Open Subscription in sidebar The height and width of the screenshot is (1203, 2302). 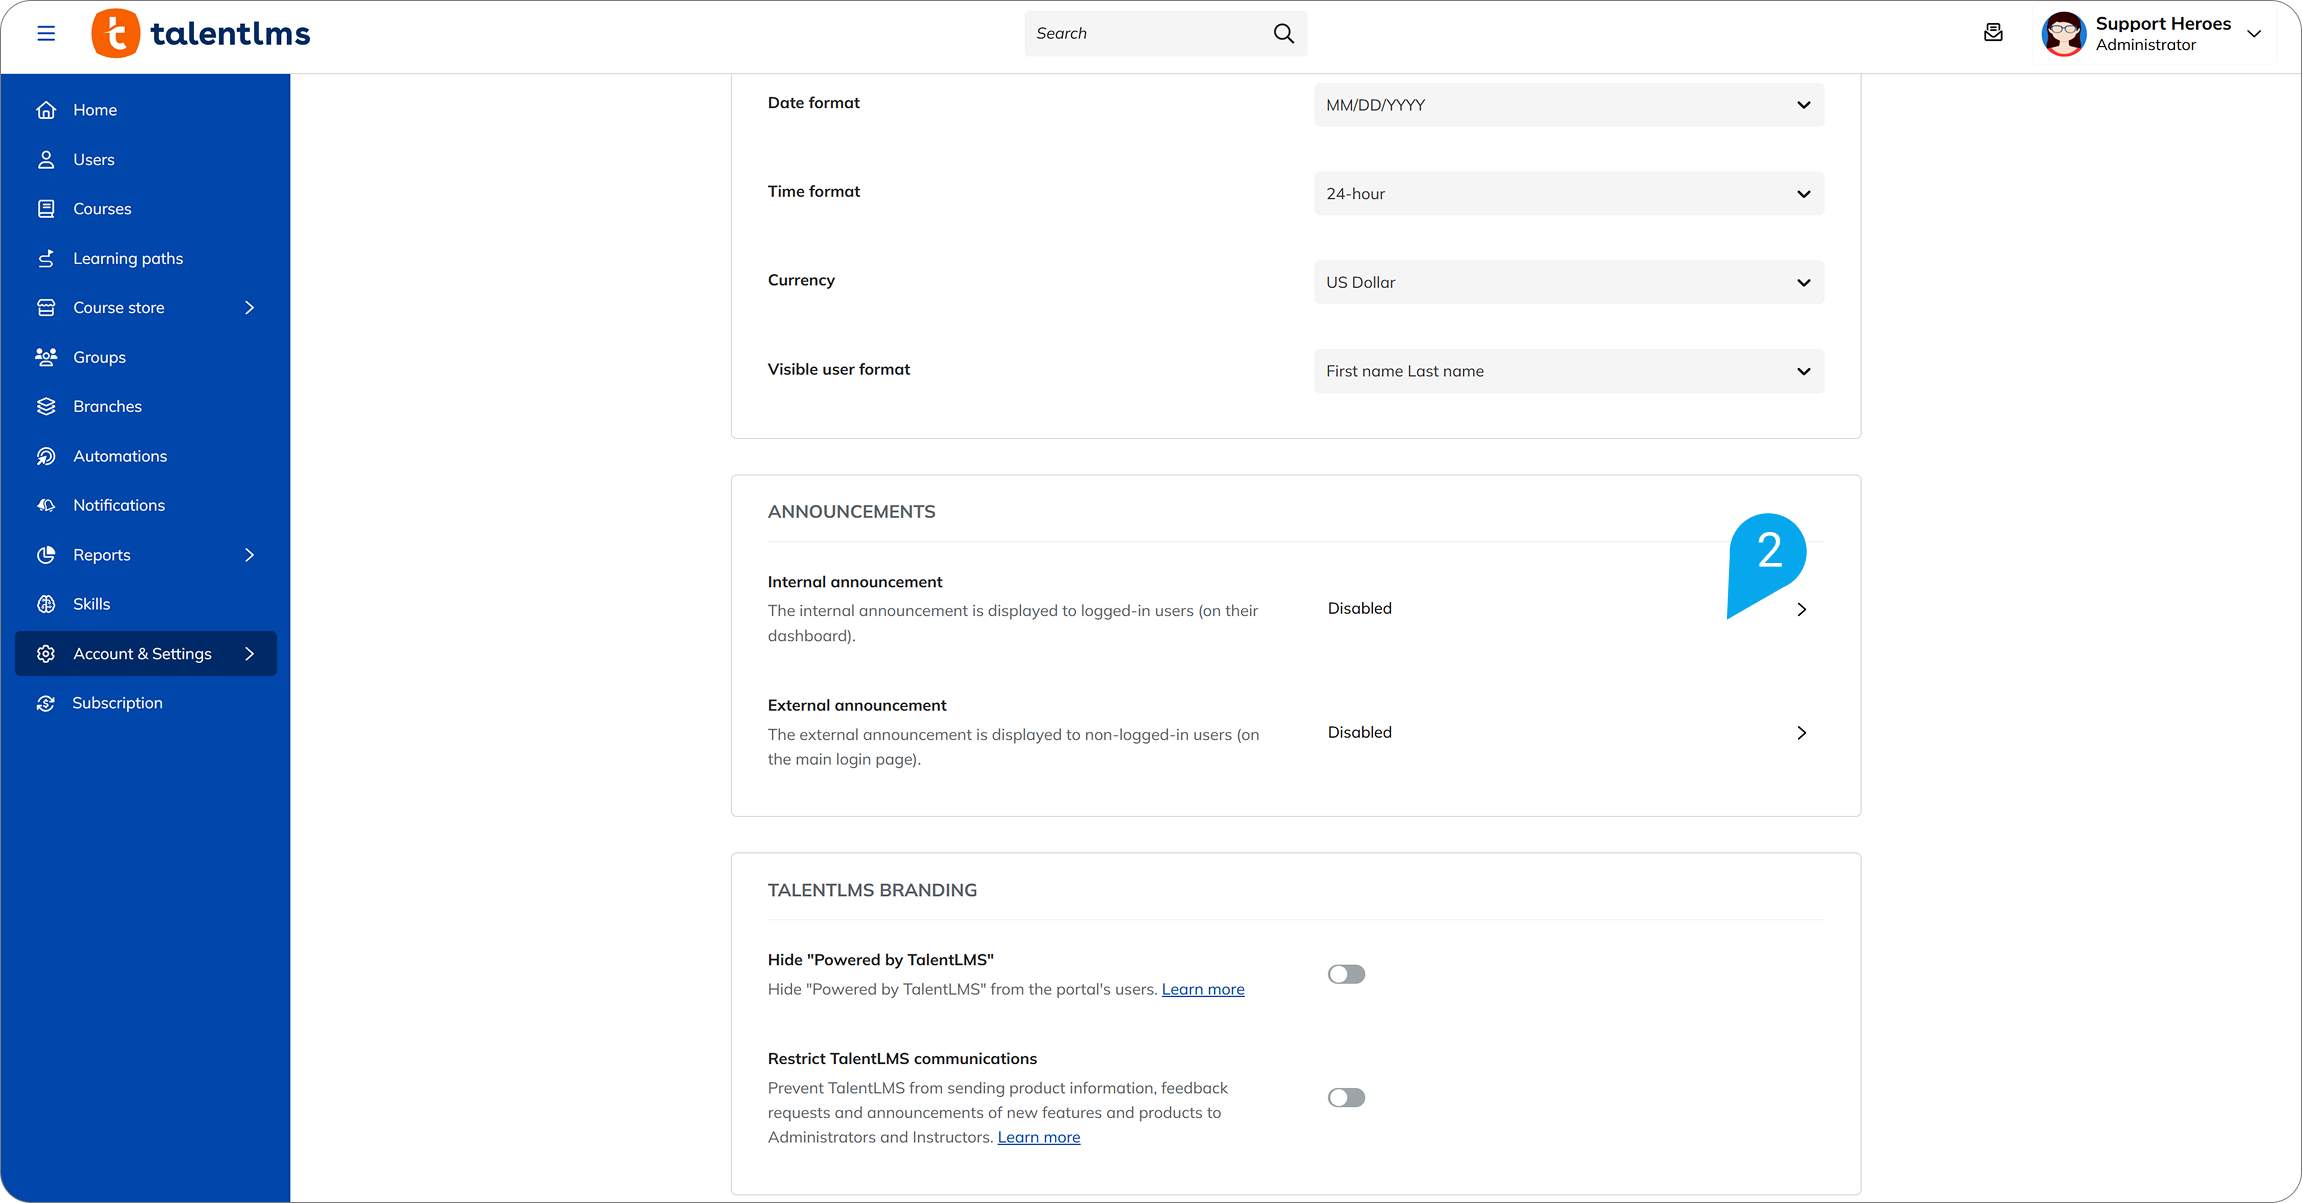click(x=117, y=703)
